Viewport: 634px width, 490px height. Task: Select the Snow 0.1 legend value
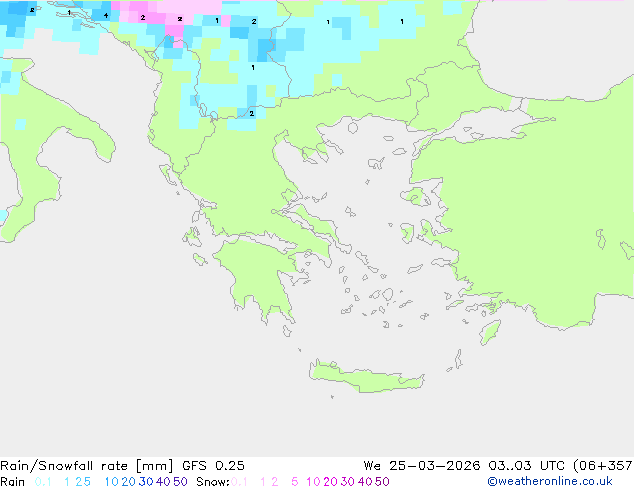(239, 482)
